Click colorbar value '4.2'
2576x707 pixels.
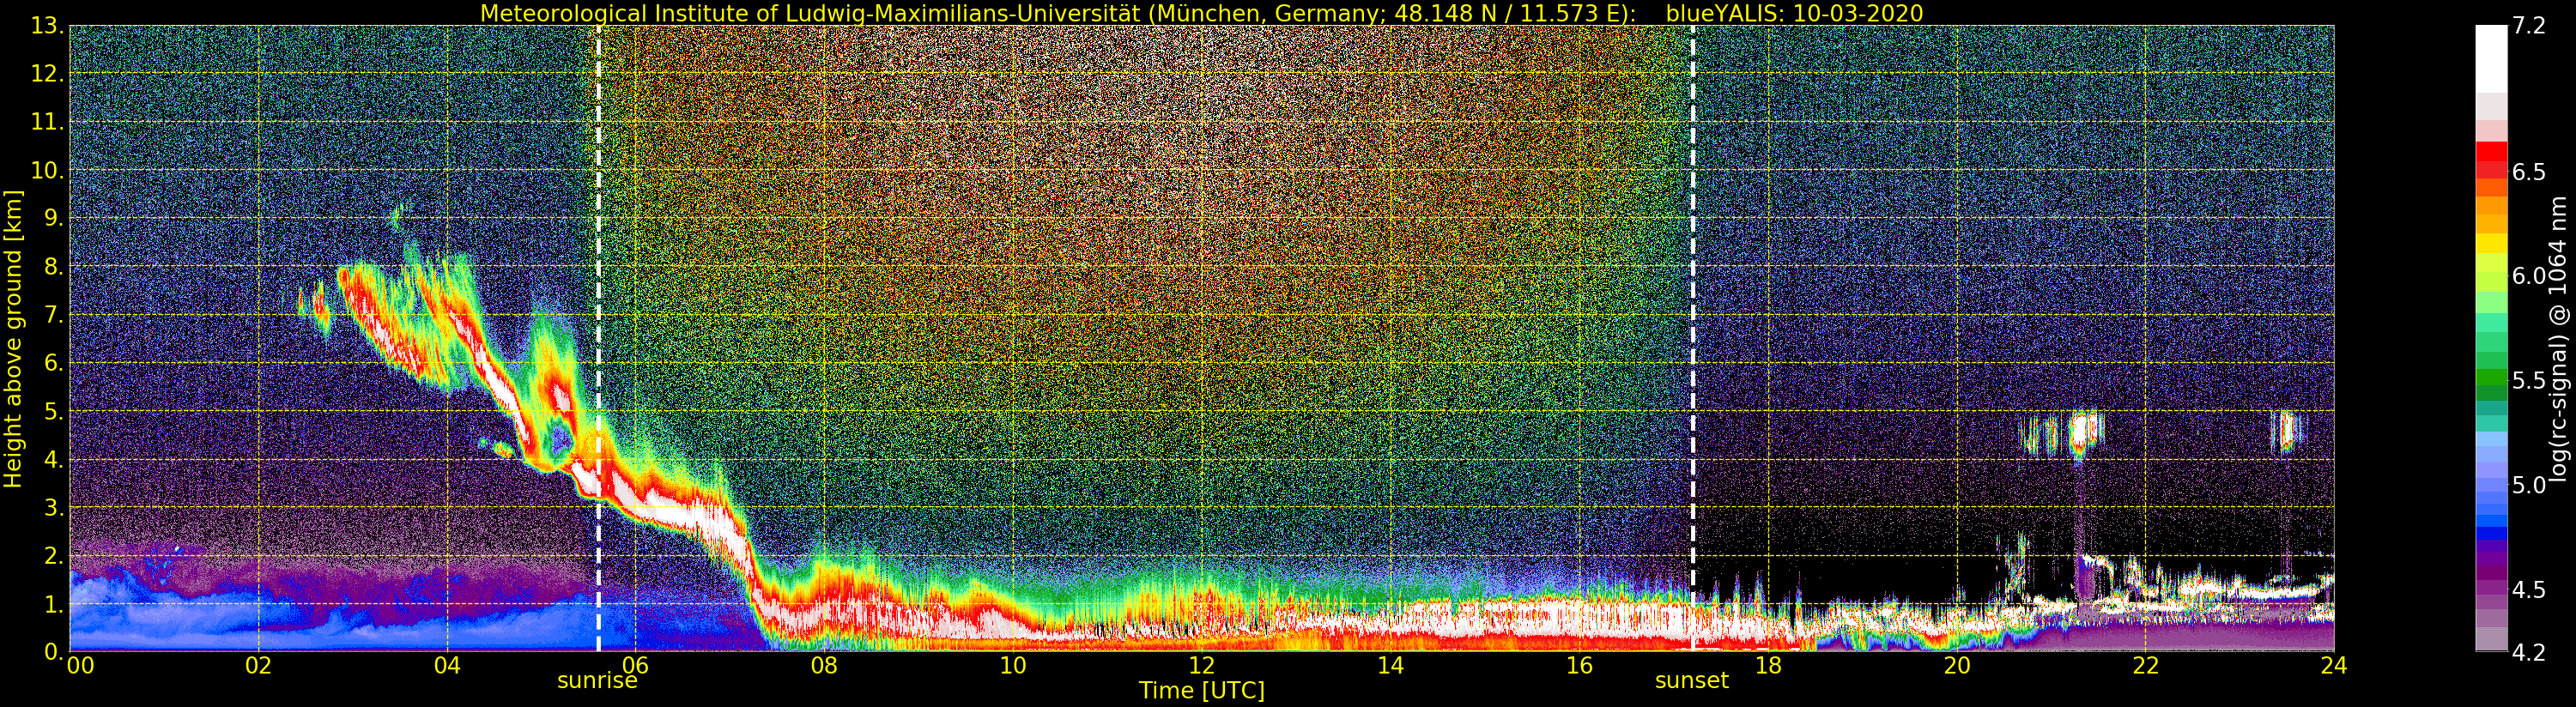2529,653
